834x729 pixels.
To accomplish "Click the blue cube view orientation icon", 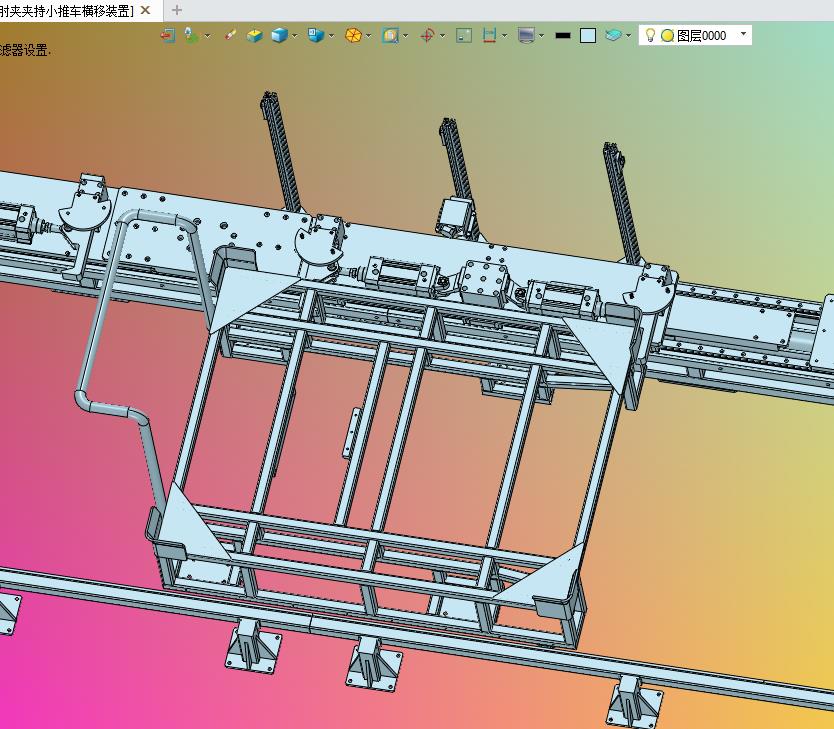I will tap(315, 36).
